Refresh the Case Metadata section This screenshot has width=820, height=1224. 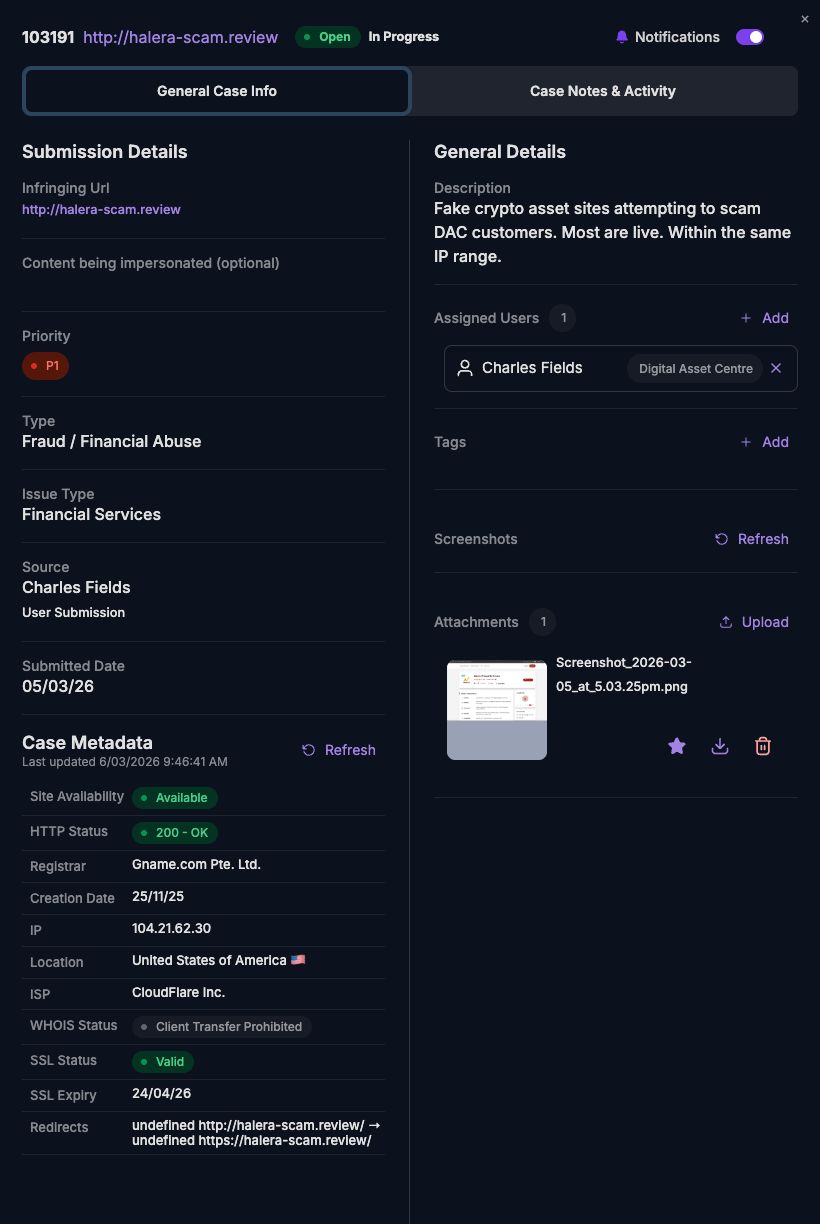point(339,750)
